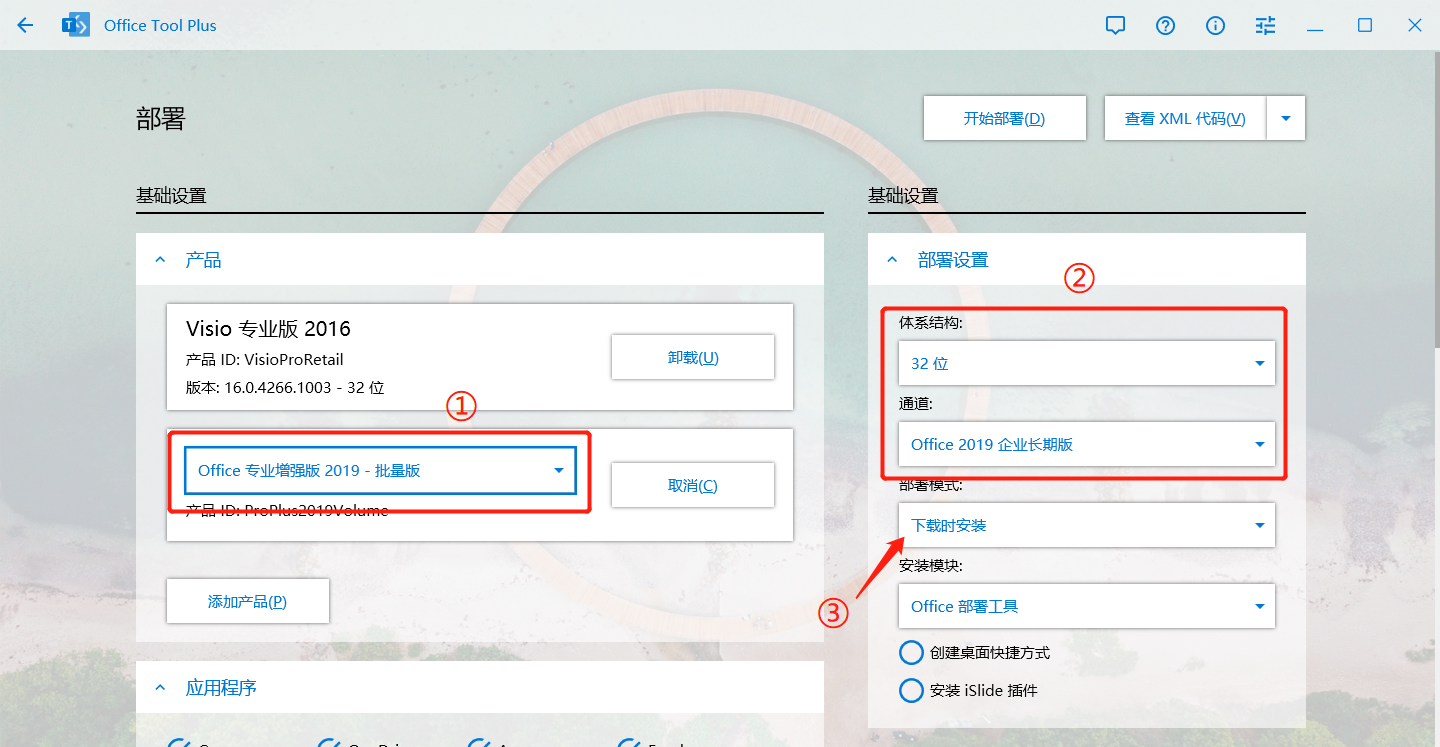
Task: Open the feedback chat bubble icon
Action: tap(1115, 26)
